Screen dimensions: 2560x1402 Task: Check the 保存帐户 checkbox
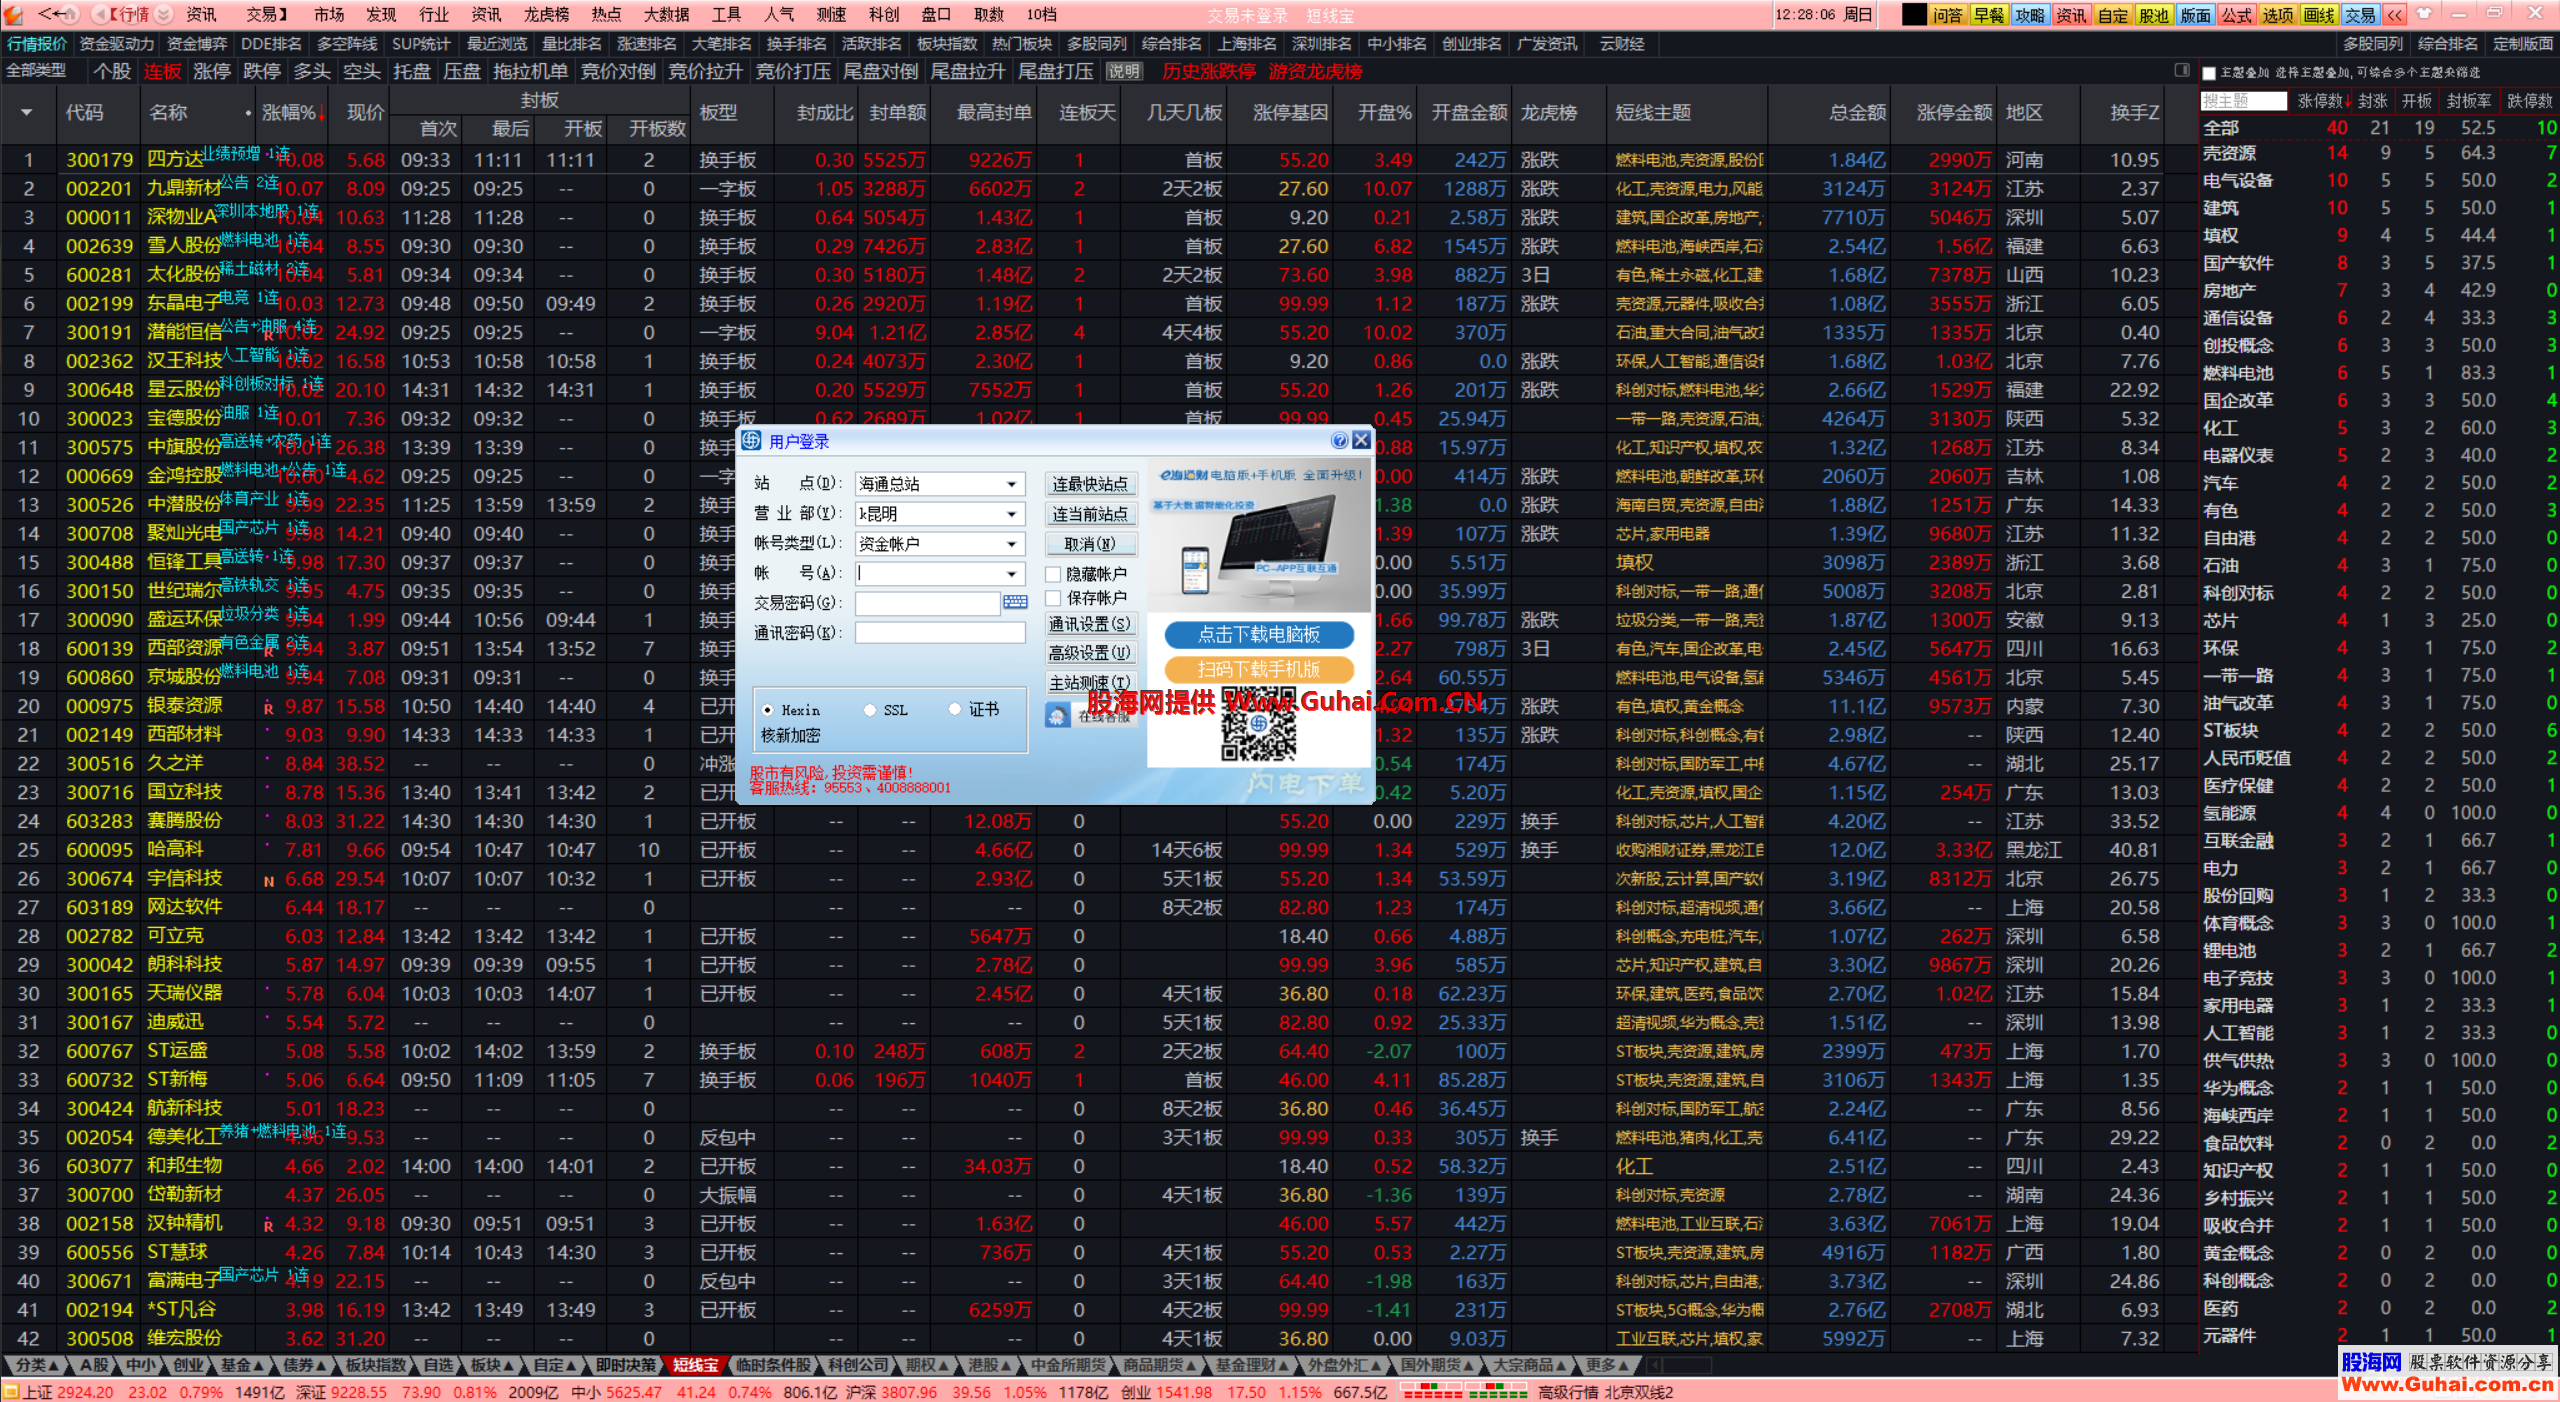click(1053, 598)
